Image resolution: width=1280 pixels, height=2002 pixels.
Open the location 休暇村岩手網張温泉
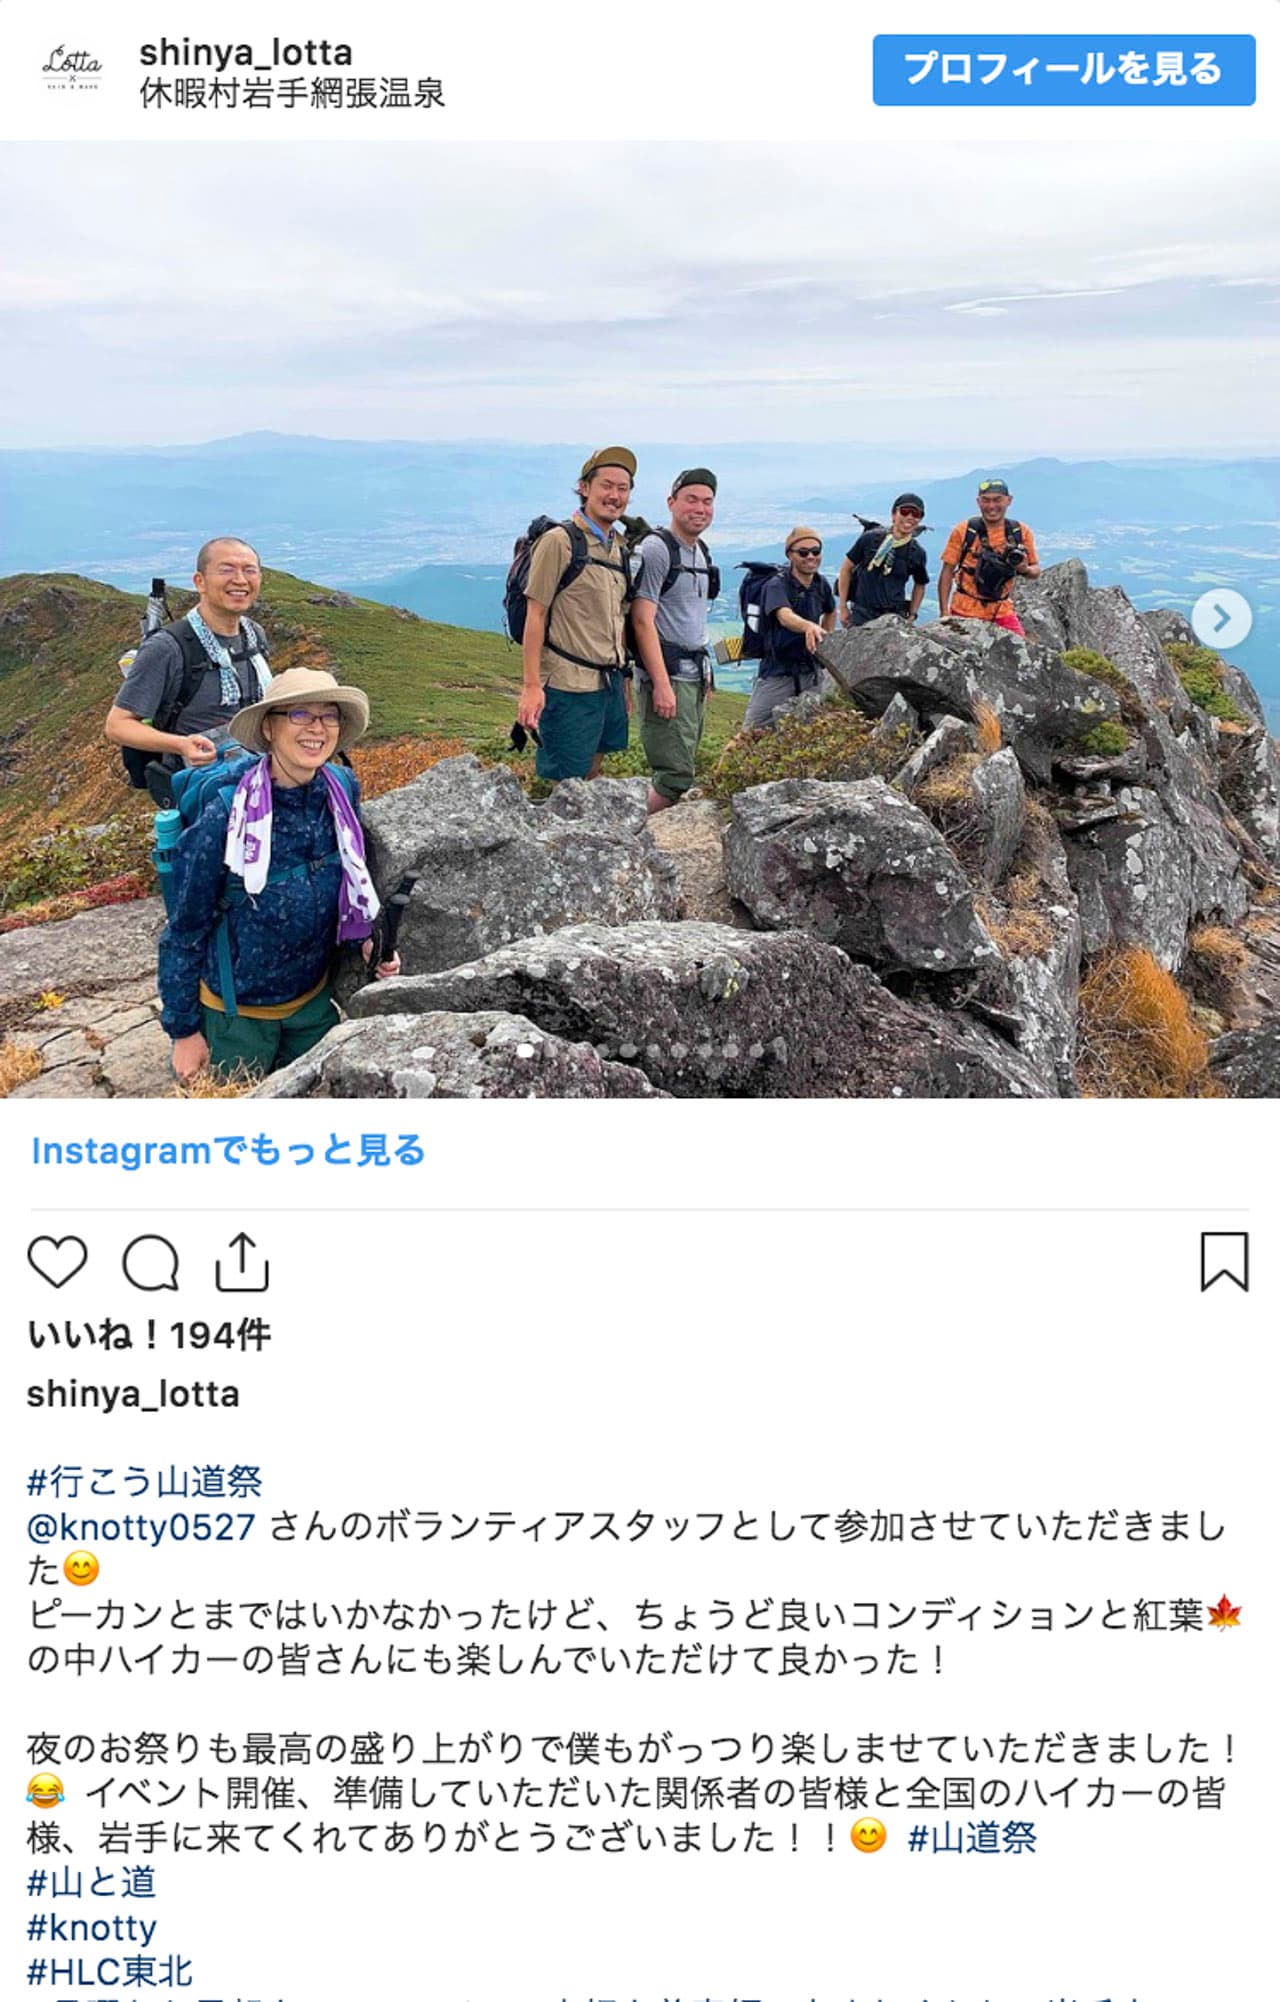point(292,93)
